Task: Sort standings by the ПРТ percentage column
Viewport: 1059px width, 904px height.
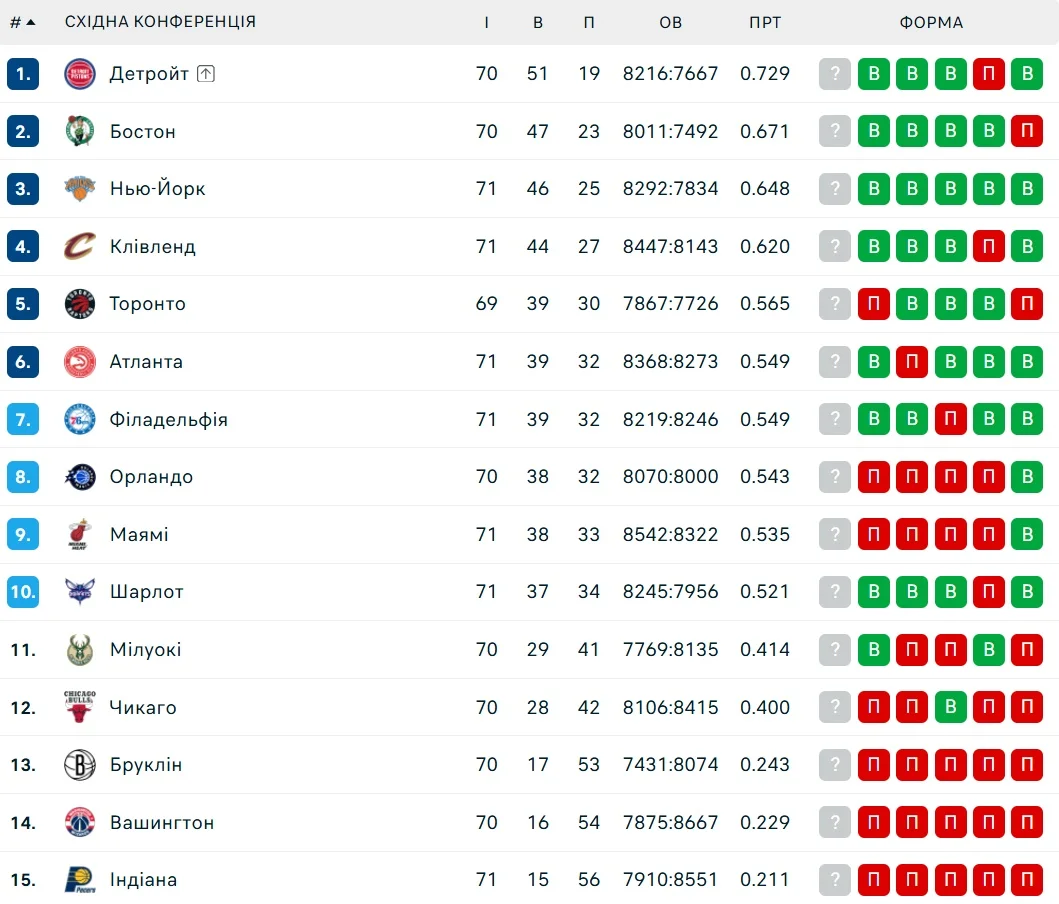Action: [x=765, y=22]
